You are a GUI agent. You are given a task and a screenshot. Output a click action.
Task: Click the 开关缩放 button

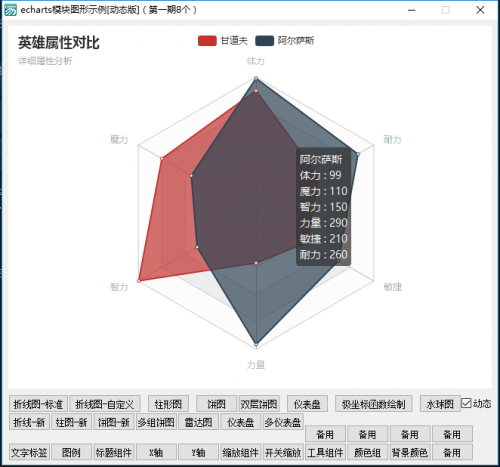283,452
